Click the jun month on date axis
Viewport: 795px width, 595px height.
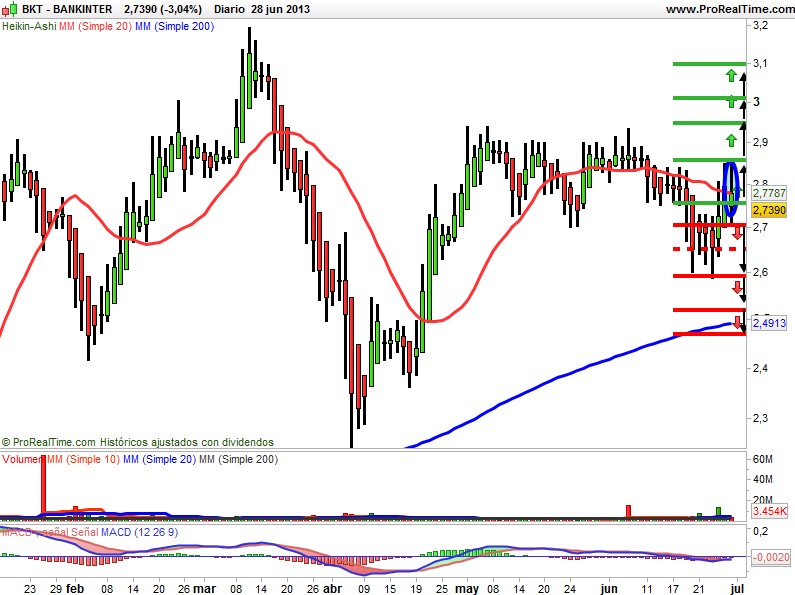point(608,588)
